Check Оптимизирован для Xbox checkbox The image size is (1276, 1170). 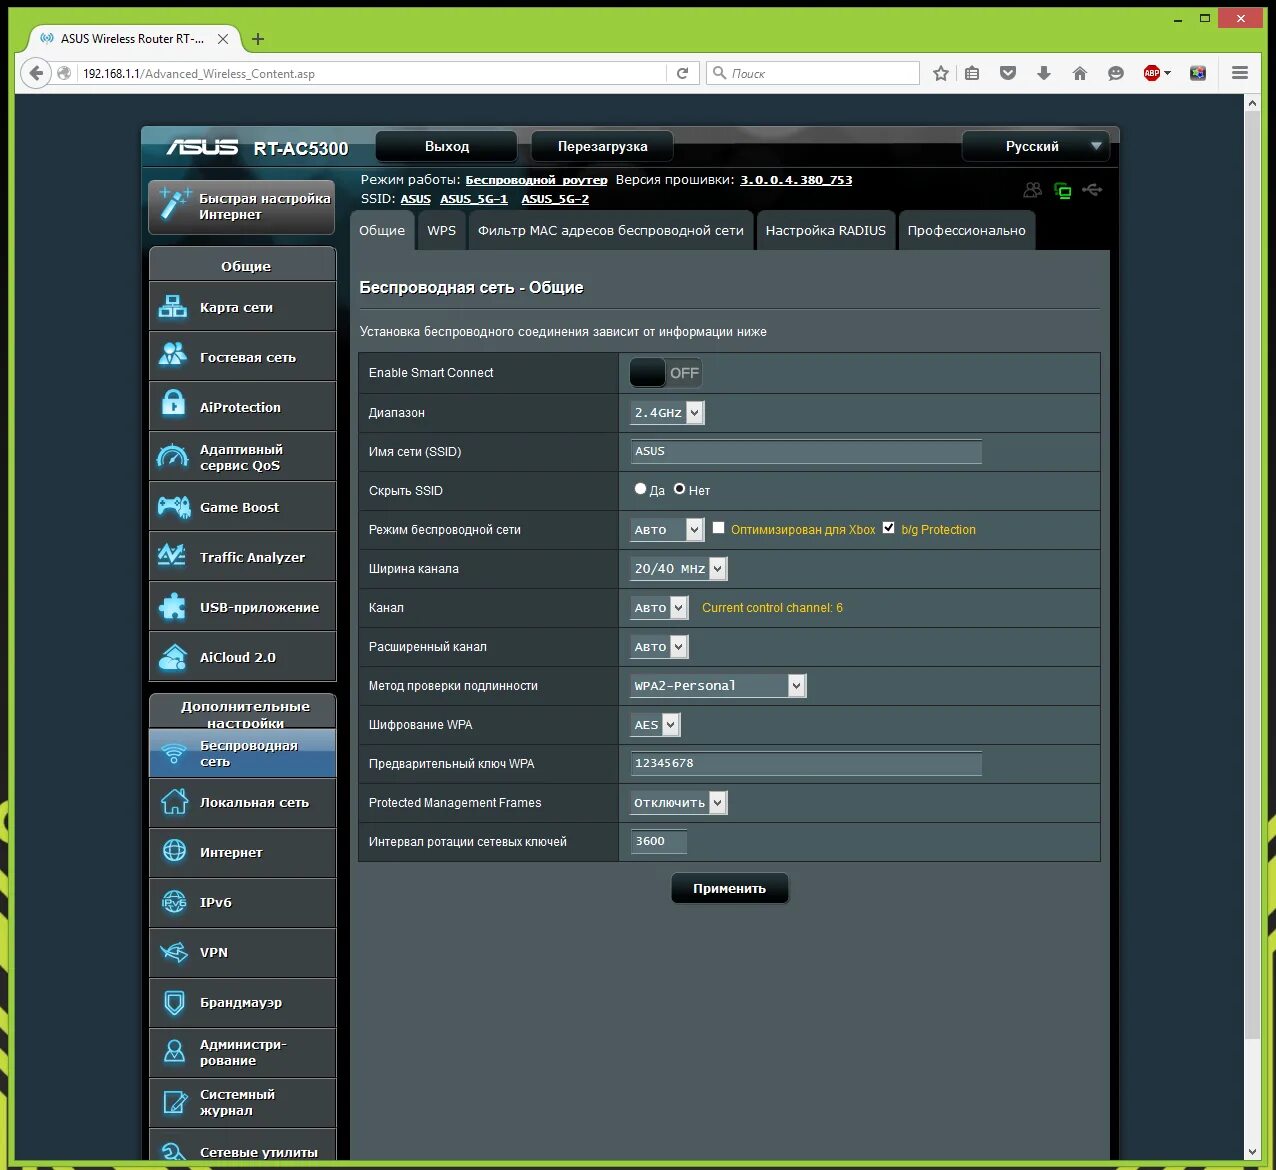click(718, 528)
